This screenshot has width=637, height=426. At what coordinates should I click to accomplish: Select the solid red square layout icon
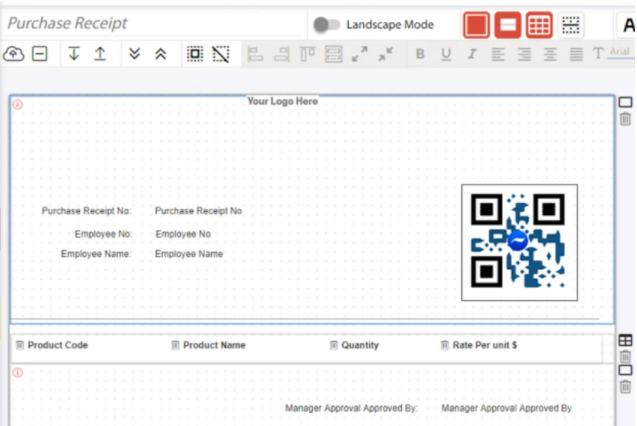(476, 25)
